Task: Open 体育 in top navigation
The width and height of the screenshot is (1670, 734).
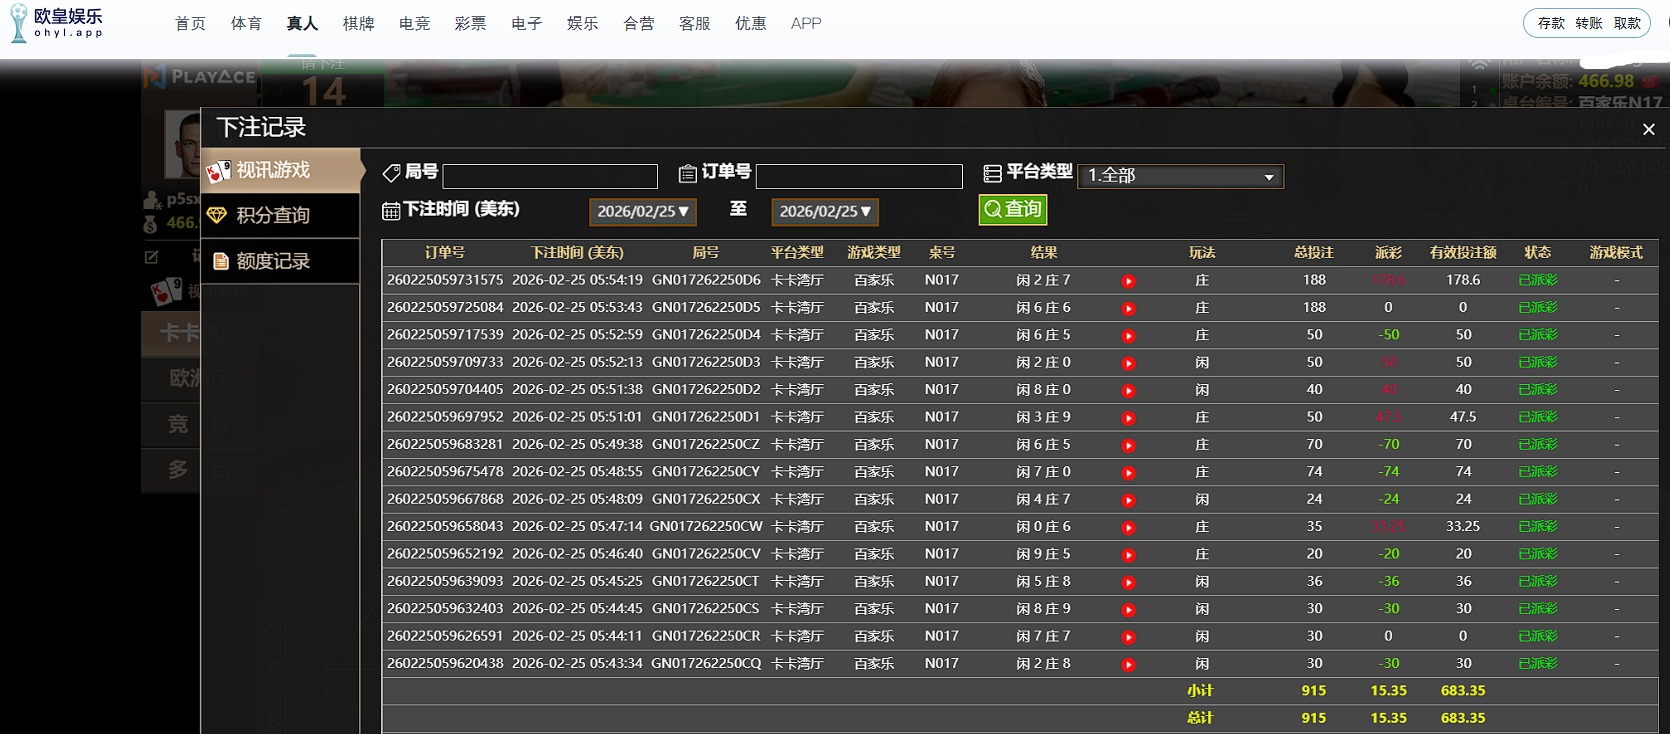Action: [x=246, y=23]
